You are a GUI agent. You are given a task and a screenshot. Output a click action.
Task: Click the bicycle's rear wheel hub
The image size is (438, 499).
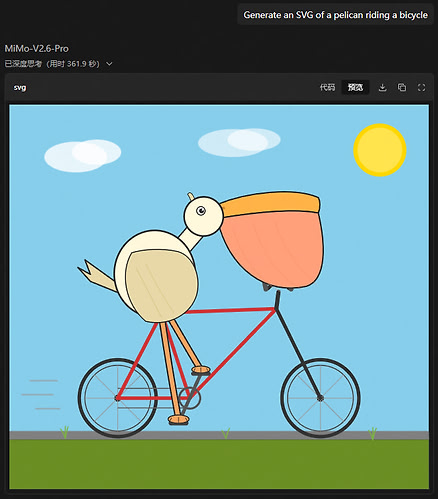(x=117, y=398)
